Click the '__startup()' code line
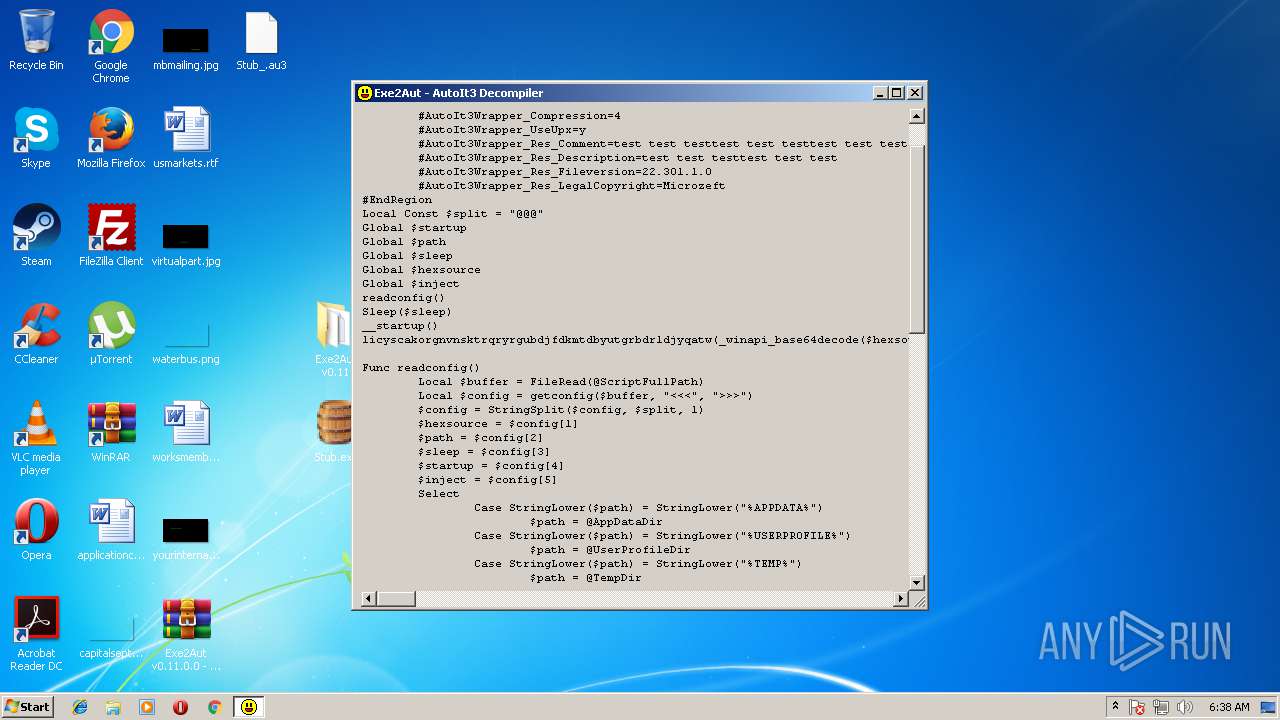 pyautogui.click(x=400, y=326)
